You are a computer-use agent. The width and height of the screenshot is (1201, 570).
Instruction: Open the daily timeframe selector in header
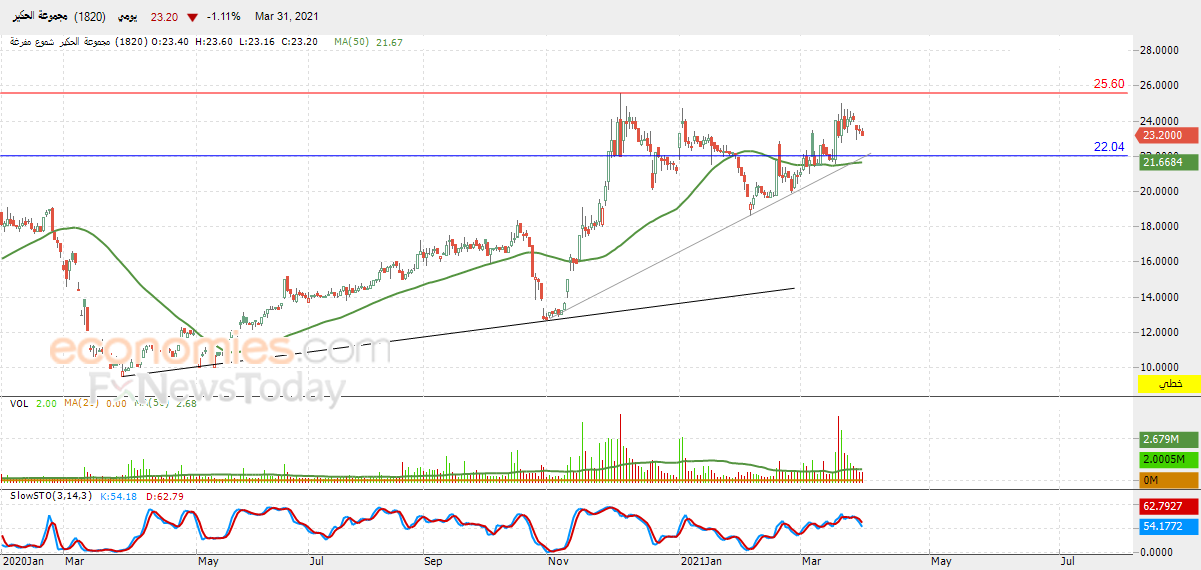pyautogui.click(x=128, y=17)
